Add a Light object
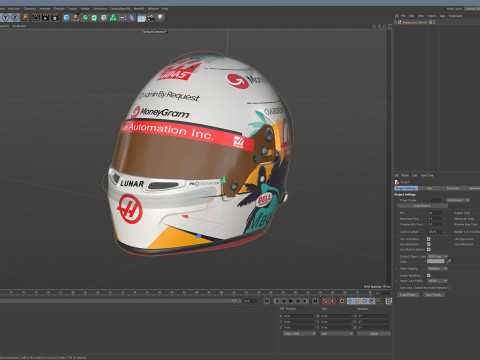Viewport: 480px width, 360px height. pos(160,17)
